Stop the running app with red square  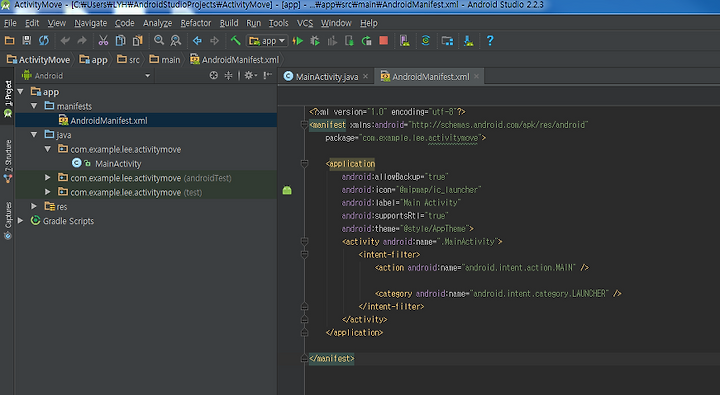point(384,41)
